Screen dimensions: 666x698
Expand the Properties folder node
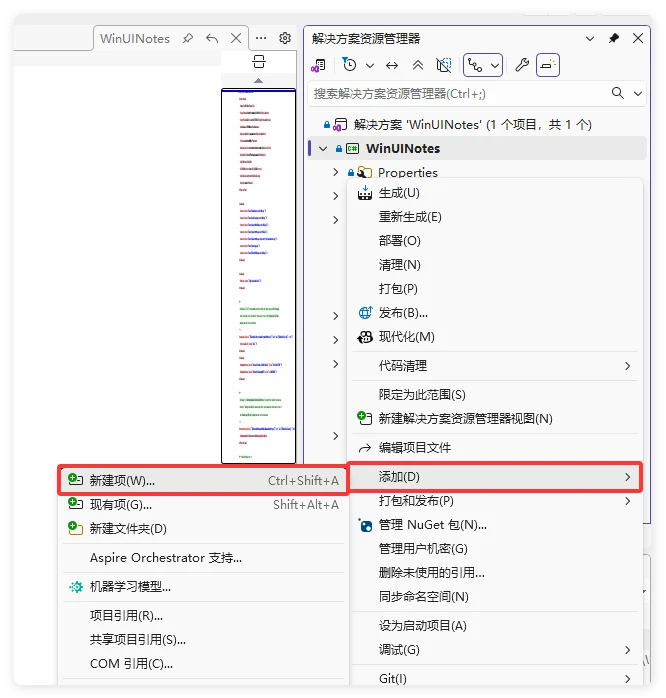[x=336, y=172]
